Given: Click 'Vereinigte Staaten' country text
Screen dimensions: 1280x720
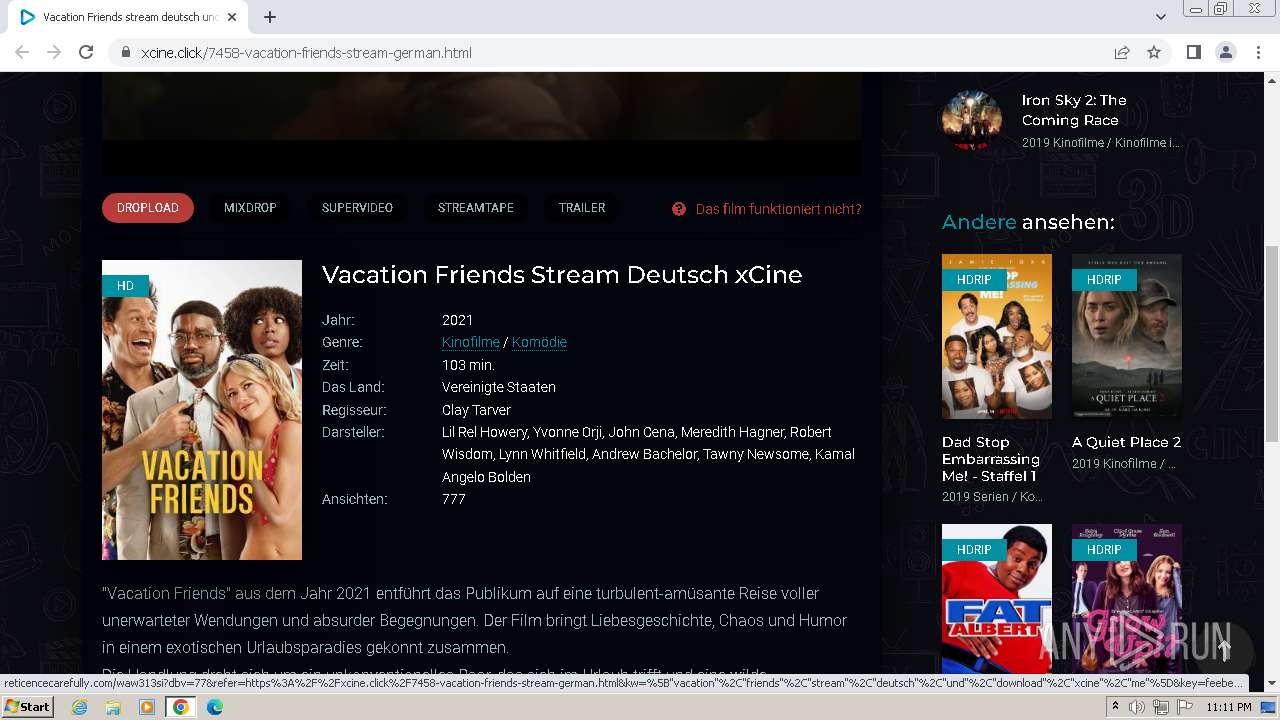Looking at the screenshot, I should pyautogui.click(x=499, y=387).
